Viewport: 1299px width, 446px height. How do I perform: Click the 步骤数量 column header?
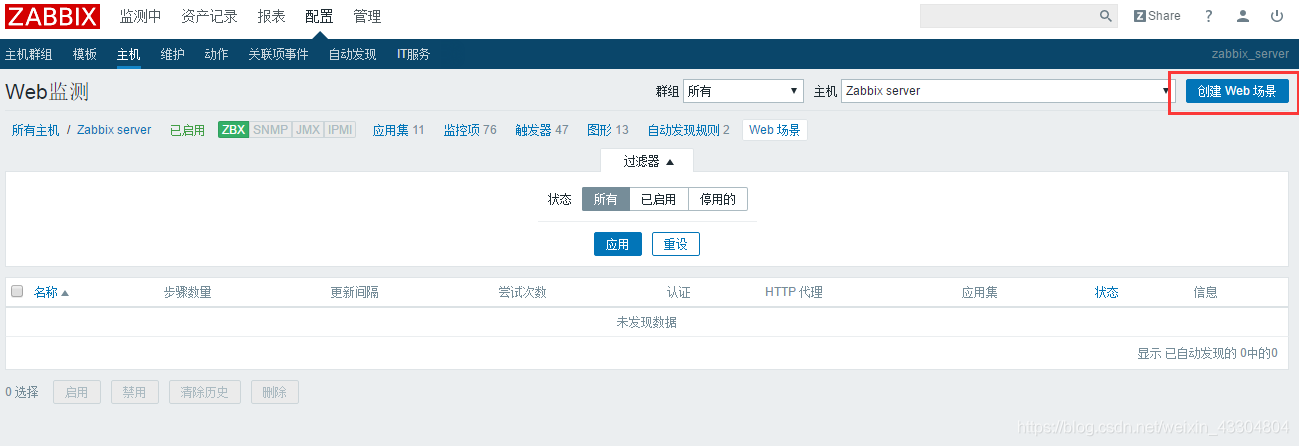[187, 292]
